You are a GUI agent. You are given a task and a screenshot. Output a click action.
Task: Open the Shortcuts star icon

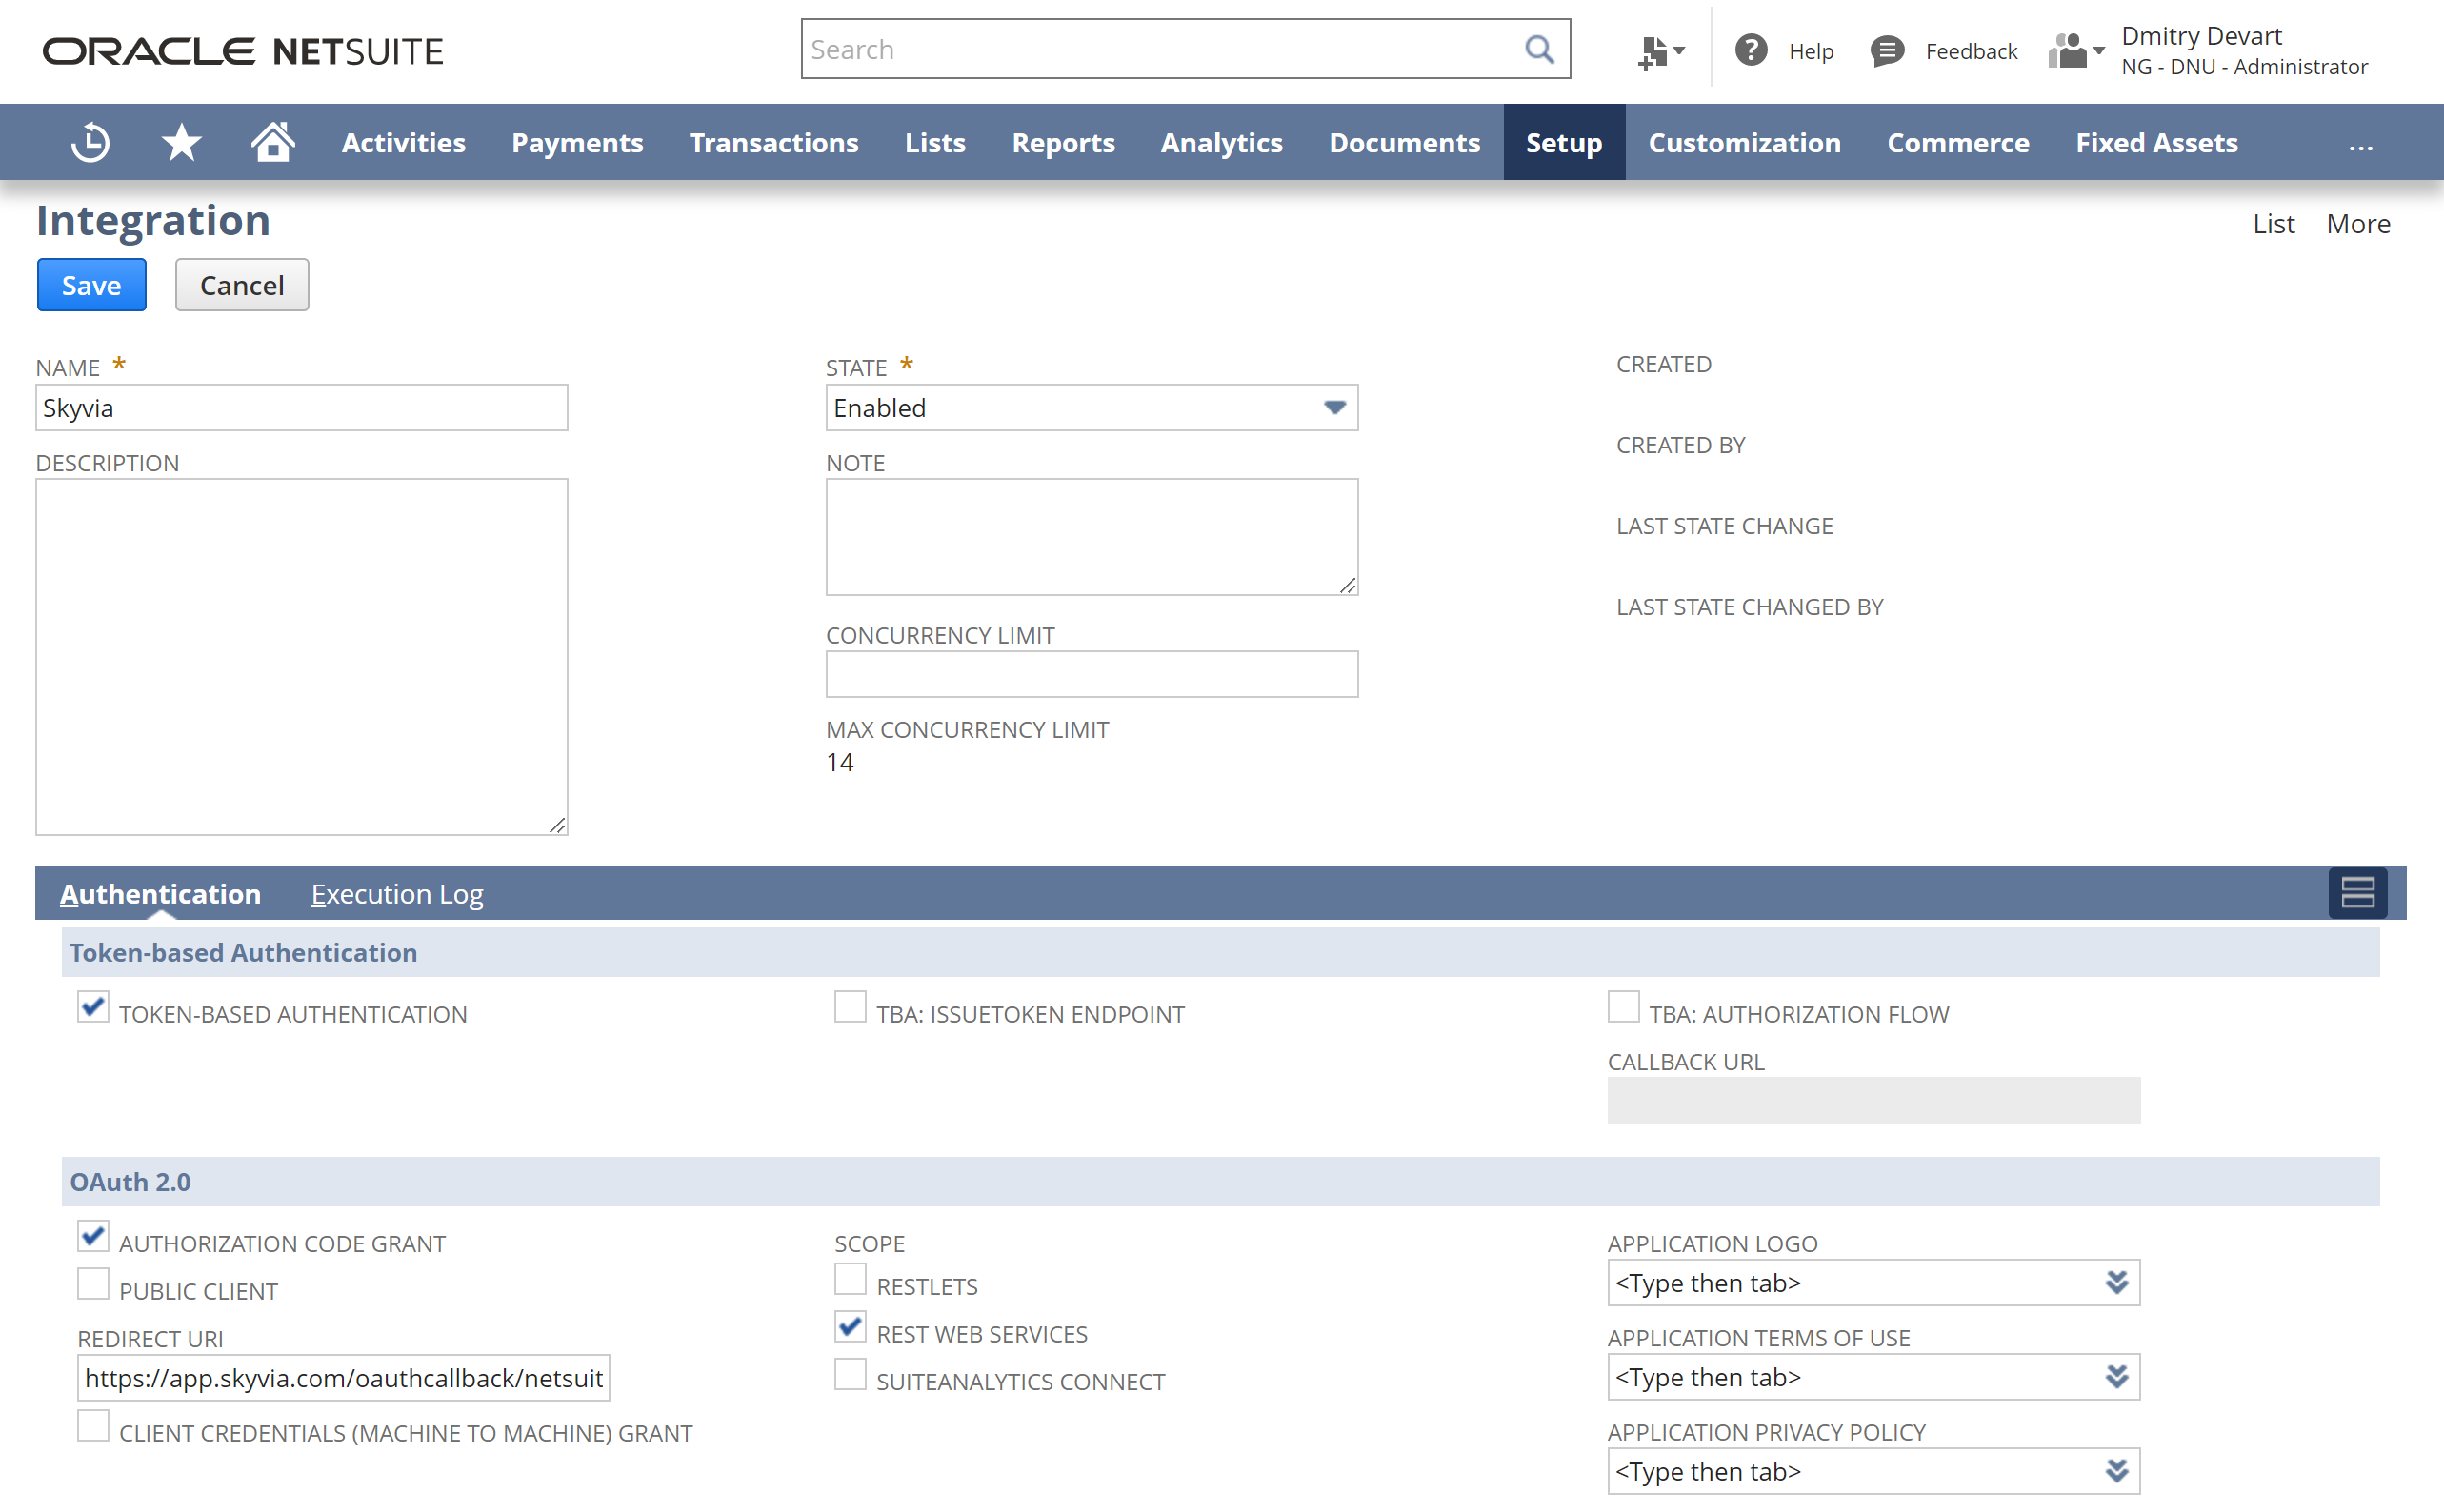point(181,142)
